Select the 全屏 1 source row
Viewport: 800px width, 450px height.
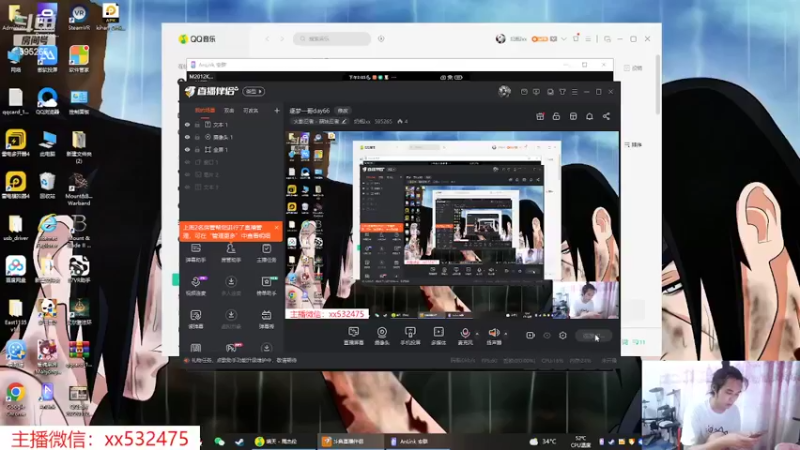point(231,149)
